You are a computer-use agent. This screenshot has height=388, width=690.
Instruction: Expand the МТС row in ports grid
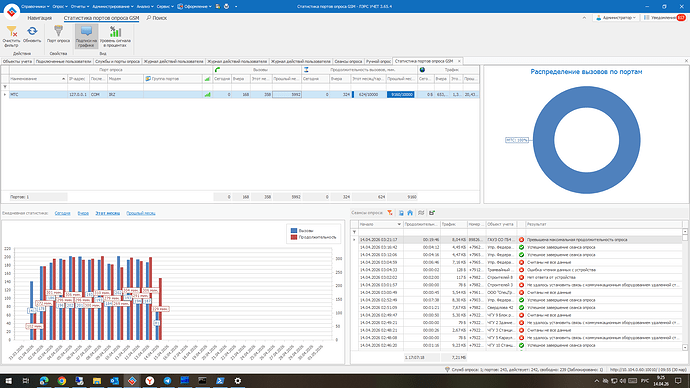[5, 95]
